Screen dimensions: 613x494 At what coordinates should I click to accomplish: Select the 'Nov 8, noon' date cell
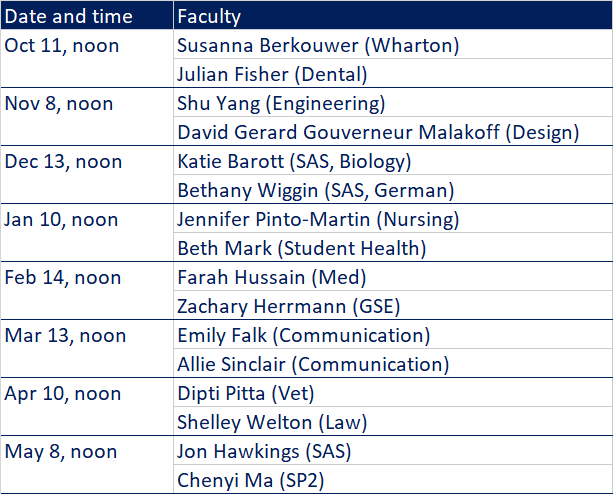click(x=87, y=117)
